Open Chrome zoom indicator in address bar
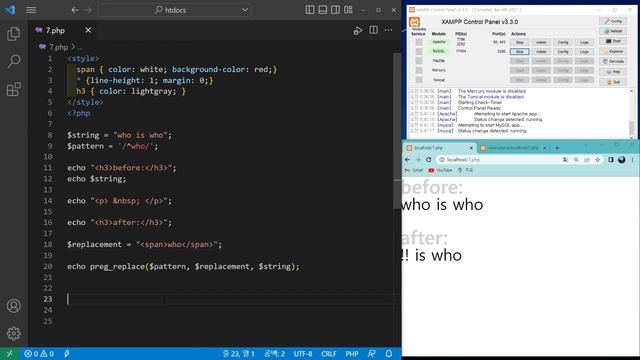The image size is (640, 360). click(576, 160)
